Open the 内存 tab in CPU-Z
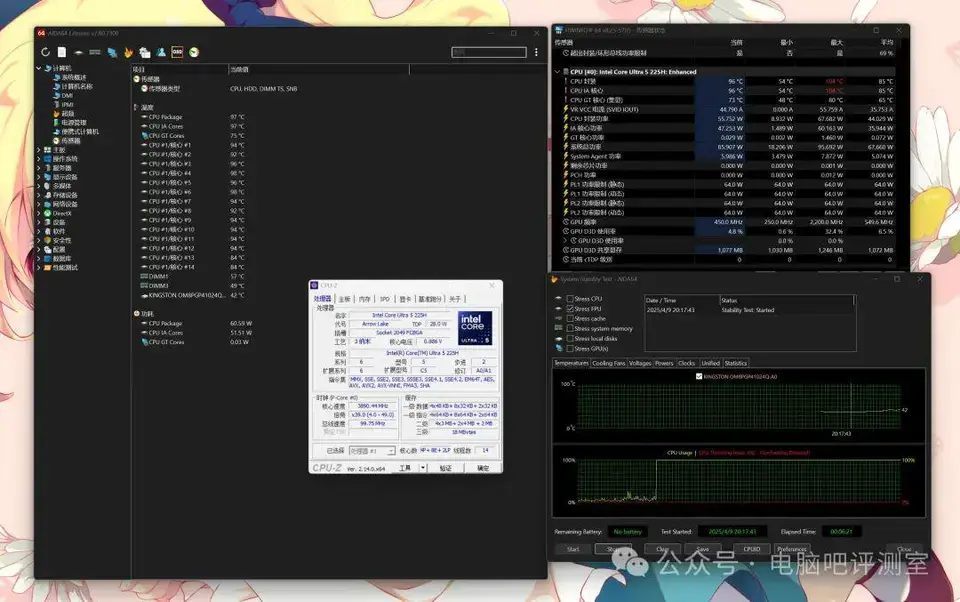The height and width of the screenshot is (602, 960). pos(365,299)
